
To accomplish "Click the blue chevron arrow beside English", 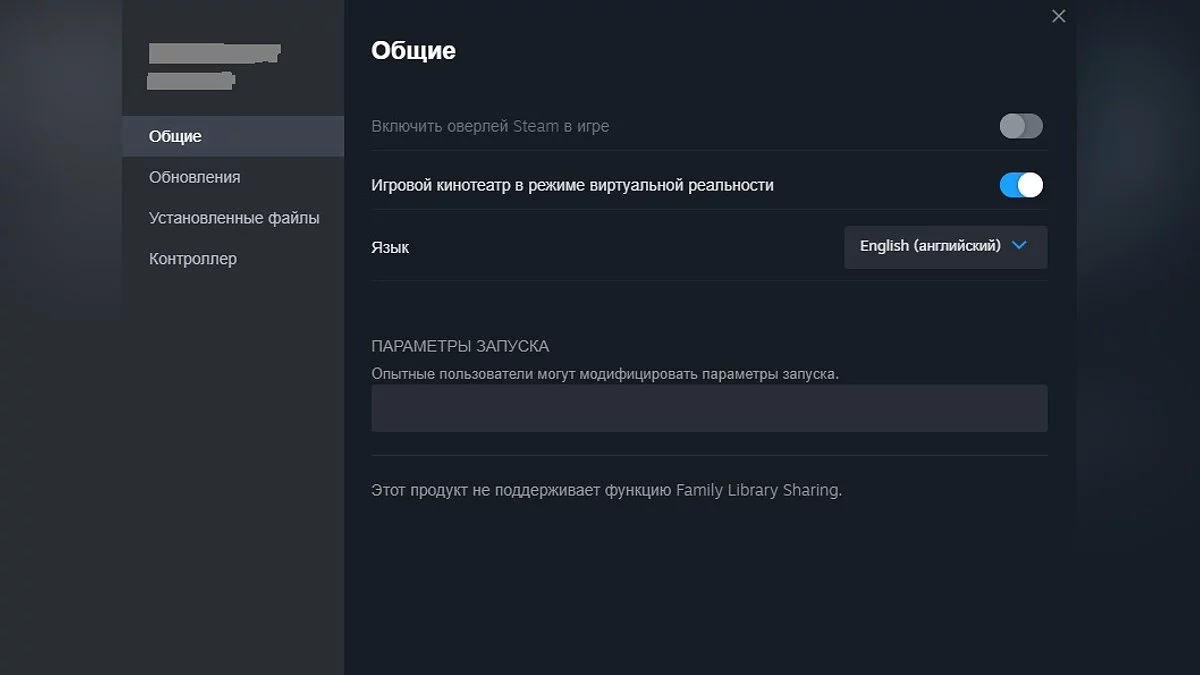I will [x=1019, y=245].
